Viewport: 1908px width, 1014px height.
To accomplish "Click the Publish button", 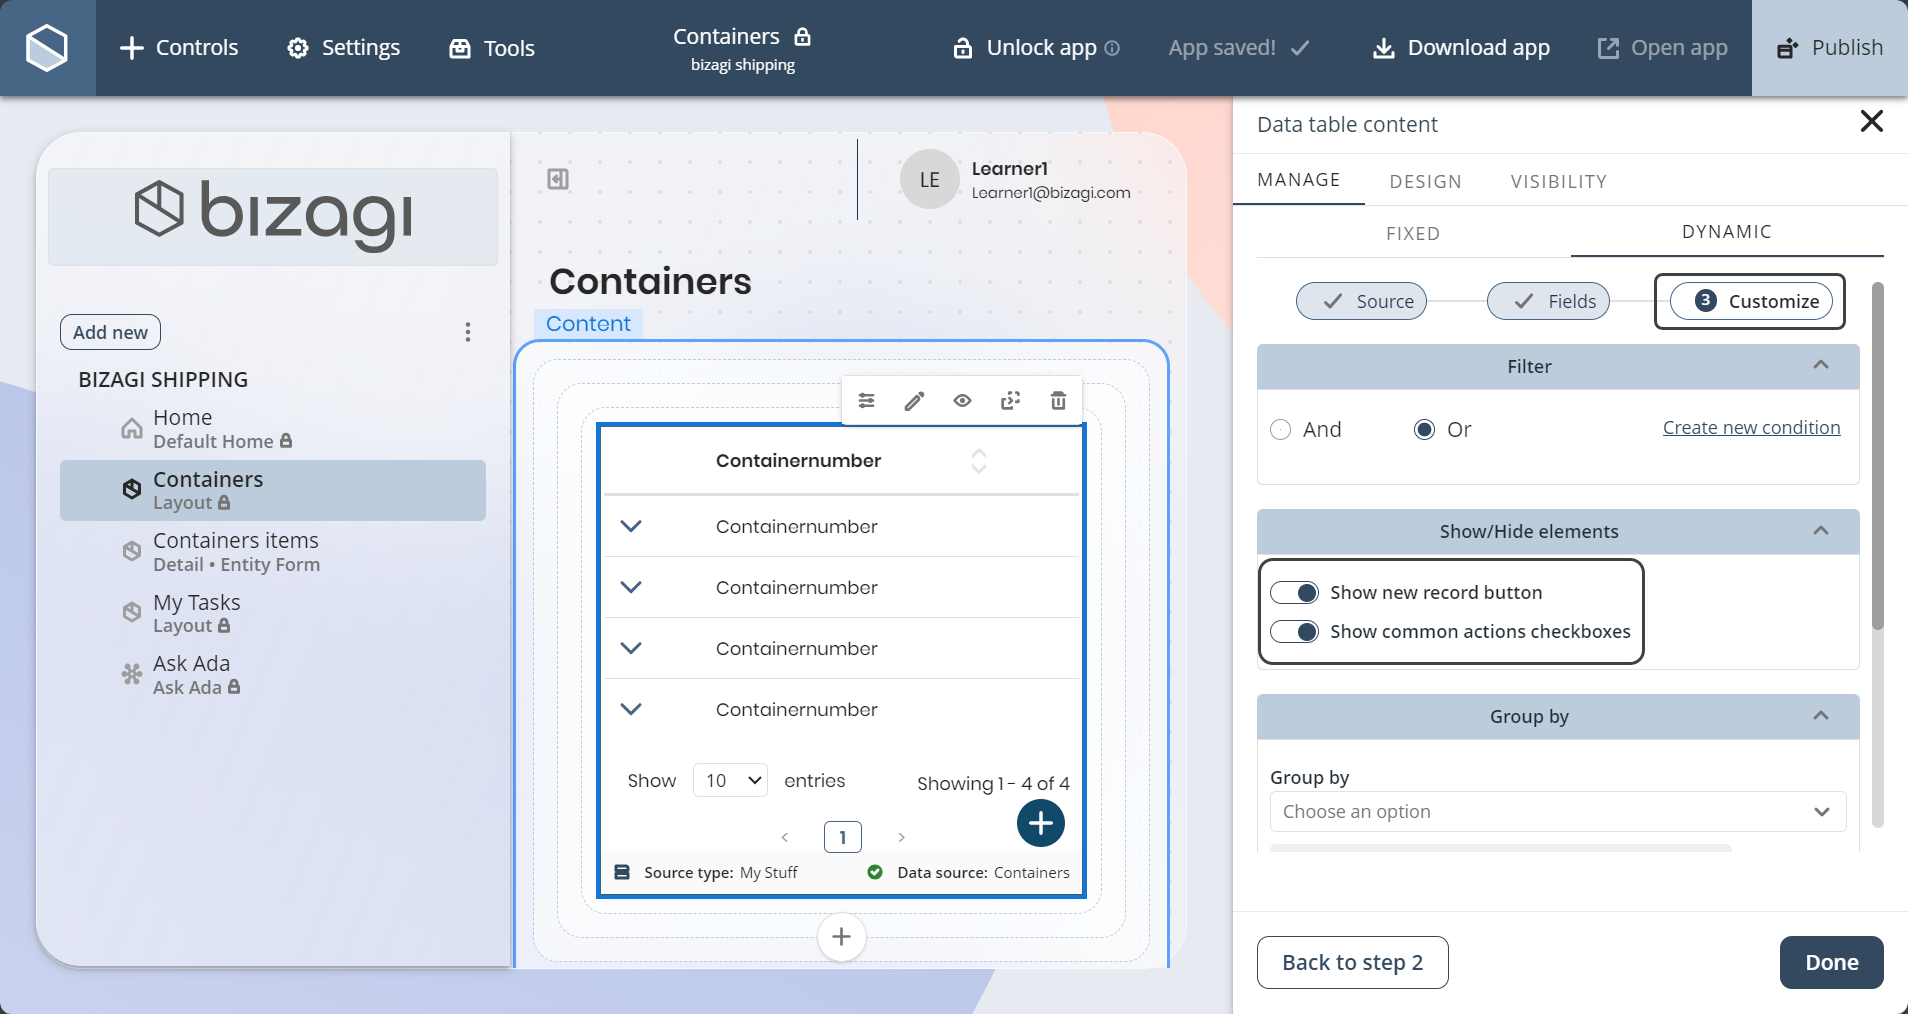I will point(1830,48).
